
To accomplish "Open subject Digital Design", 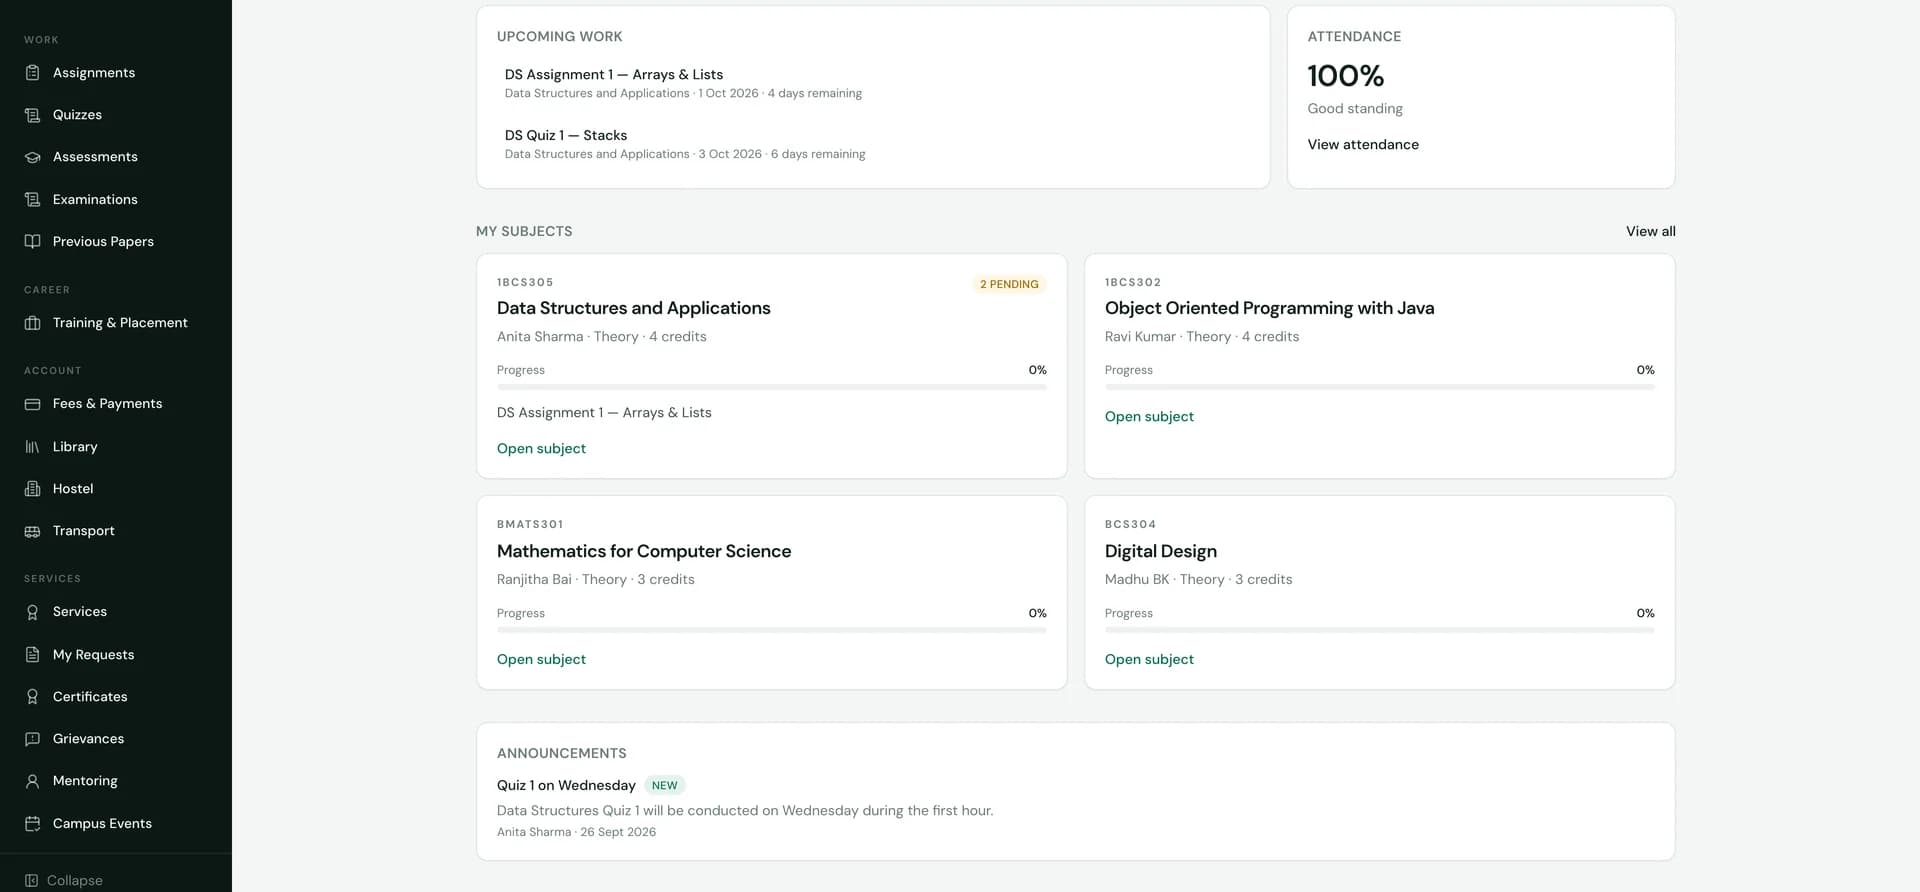I will 1149,660.
